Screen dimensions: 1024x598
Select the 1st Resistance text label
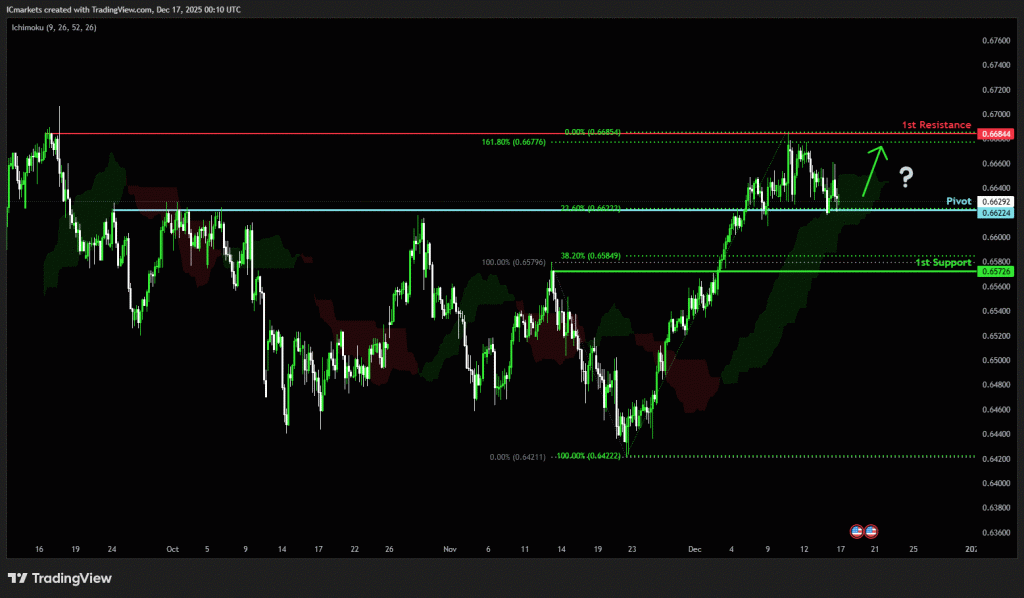[x=936, y=125]
